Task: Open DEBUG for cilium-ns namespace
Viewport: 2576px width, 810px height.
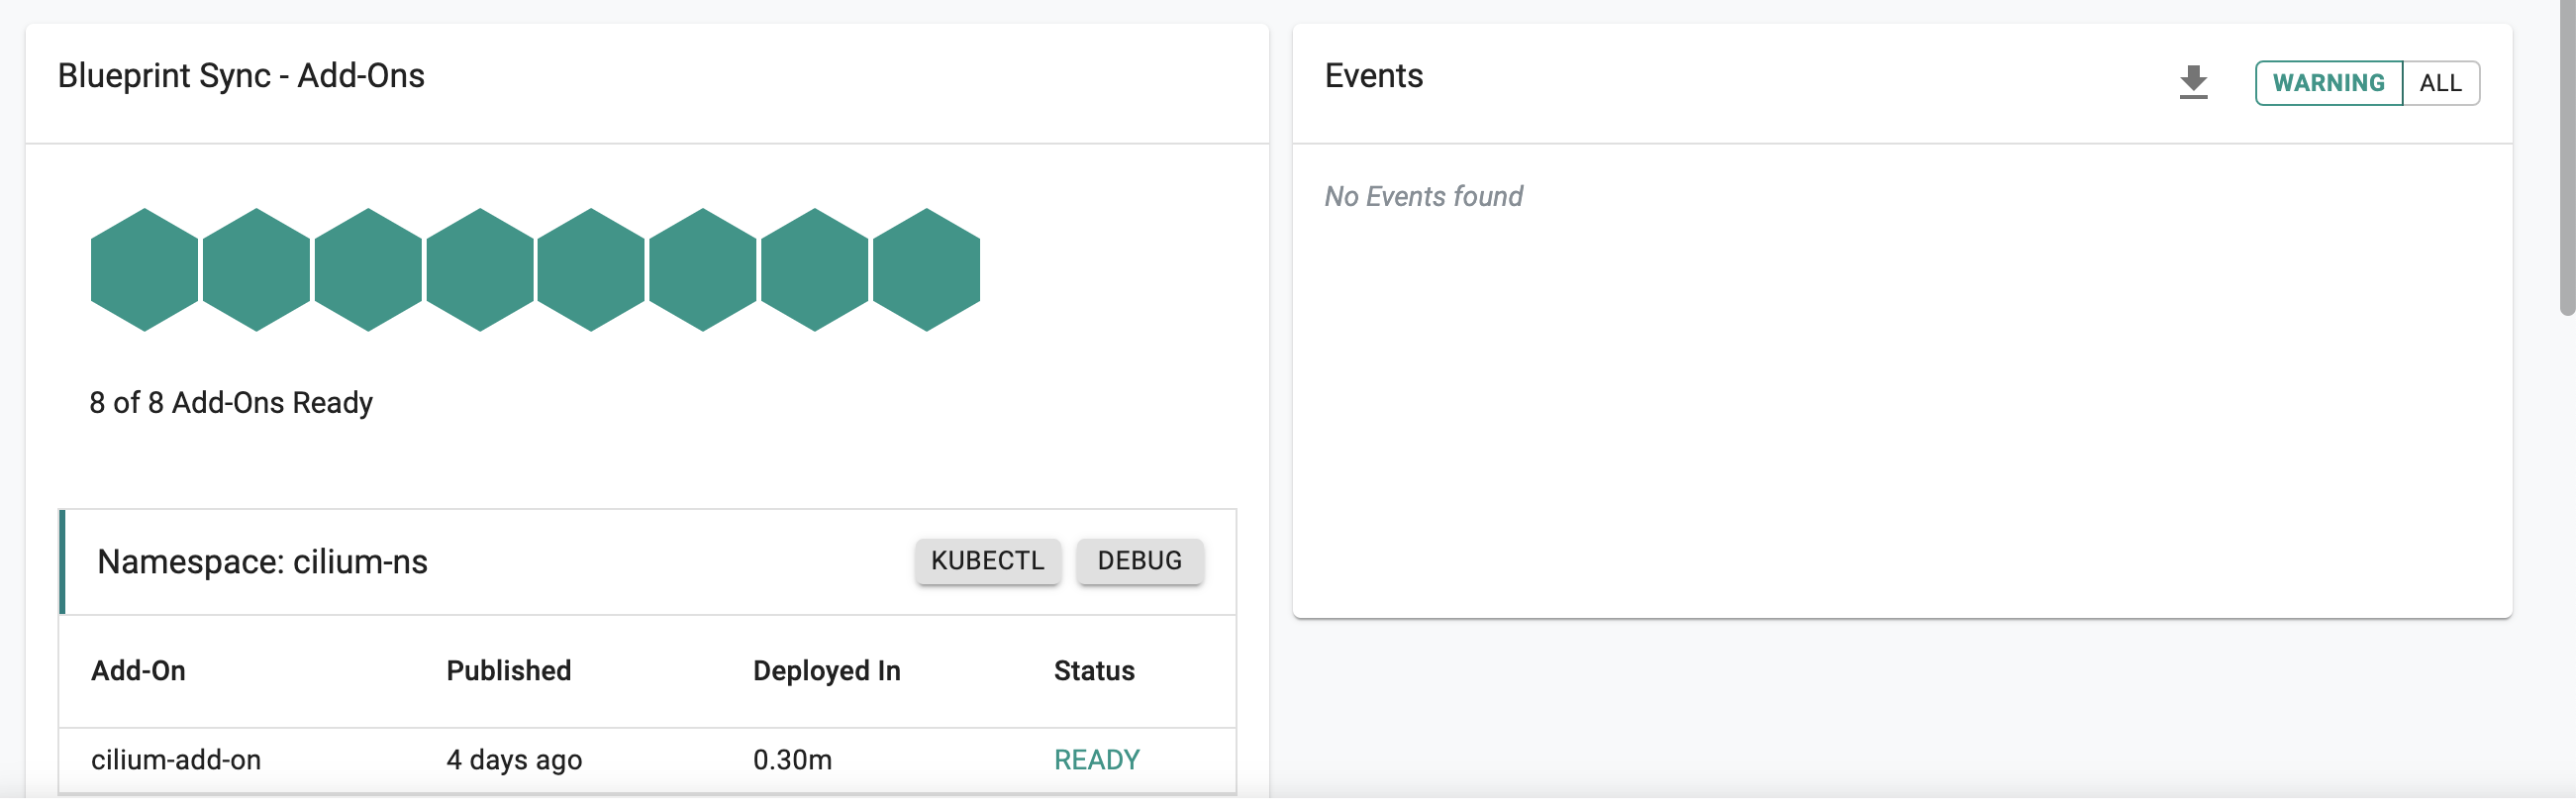Action: tap(1139, 561)
